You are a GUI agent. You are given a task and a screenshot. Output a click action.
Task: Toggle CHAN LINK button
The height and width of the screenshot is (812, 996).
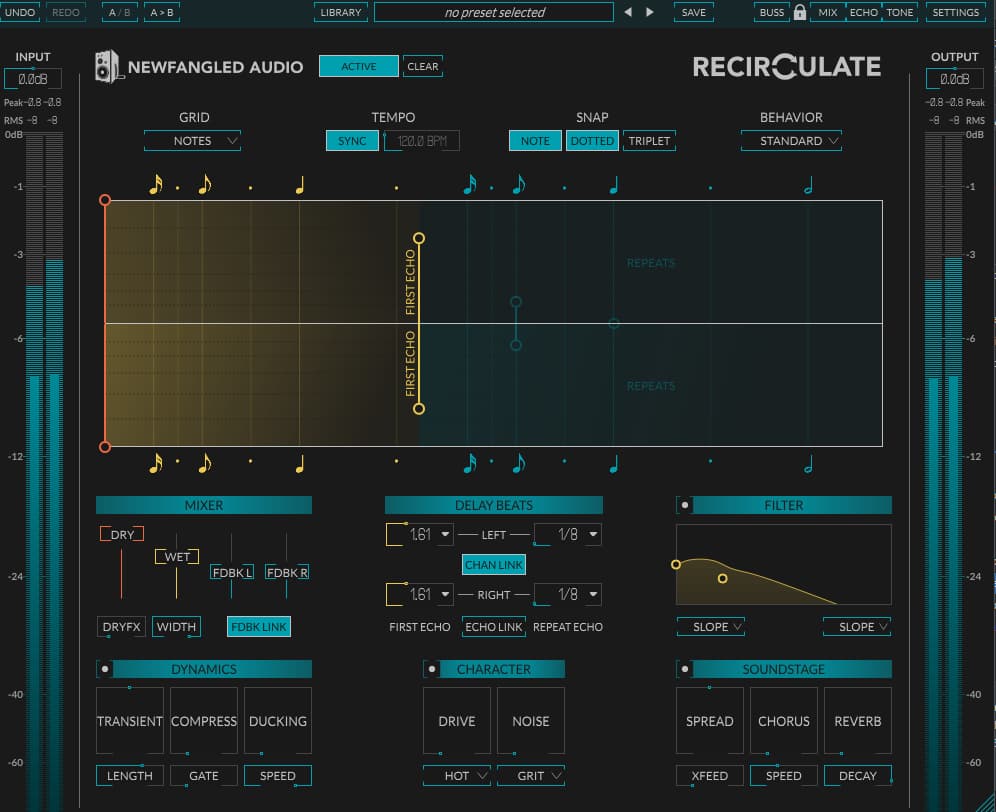pyautogui.click(x=494, y=564)
